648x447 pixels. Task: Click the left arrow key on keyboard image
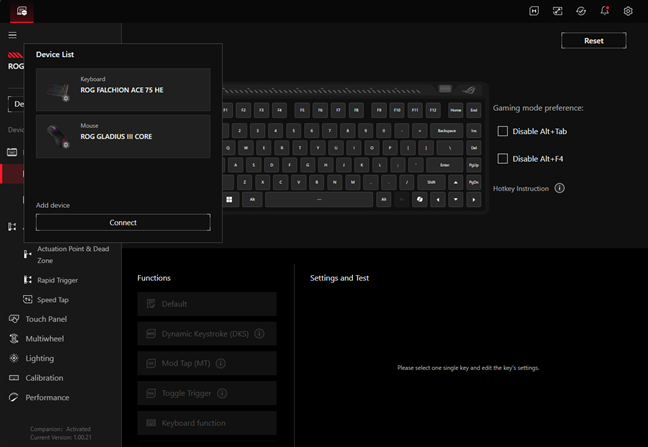pos(438,200)
